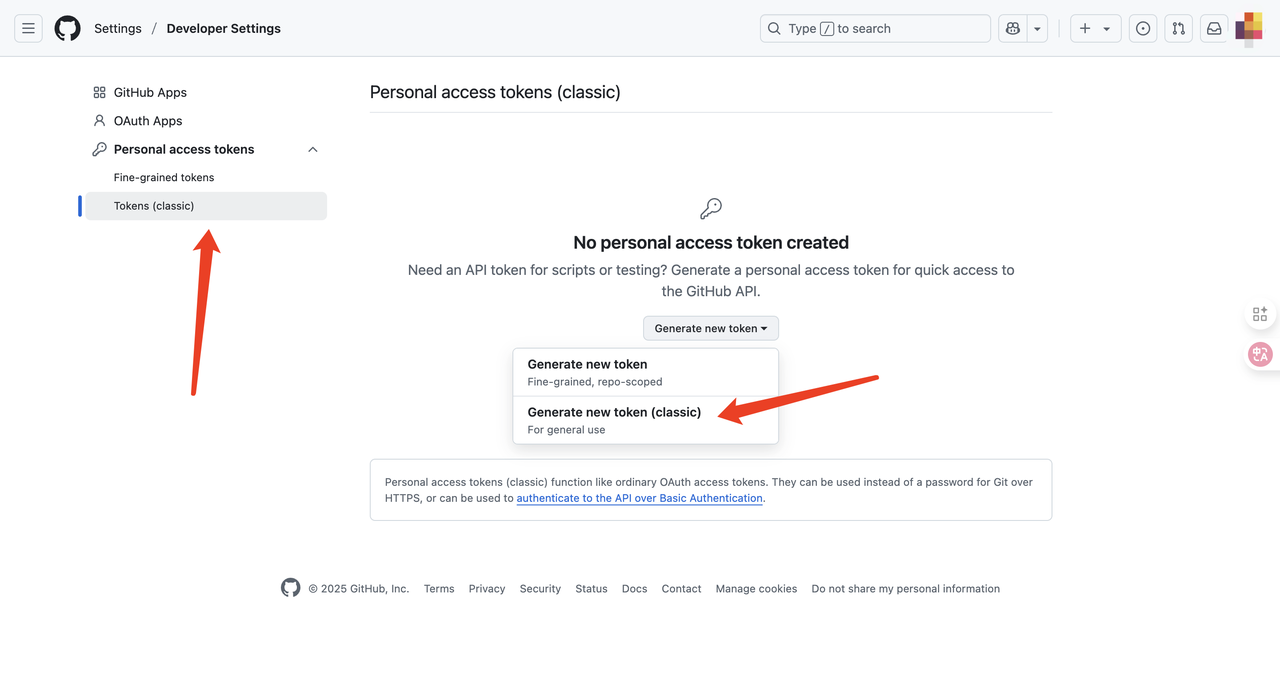Open the hamburger navigation menu
Viewport: 1280px width, 691px height.
tap(28, 29)
